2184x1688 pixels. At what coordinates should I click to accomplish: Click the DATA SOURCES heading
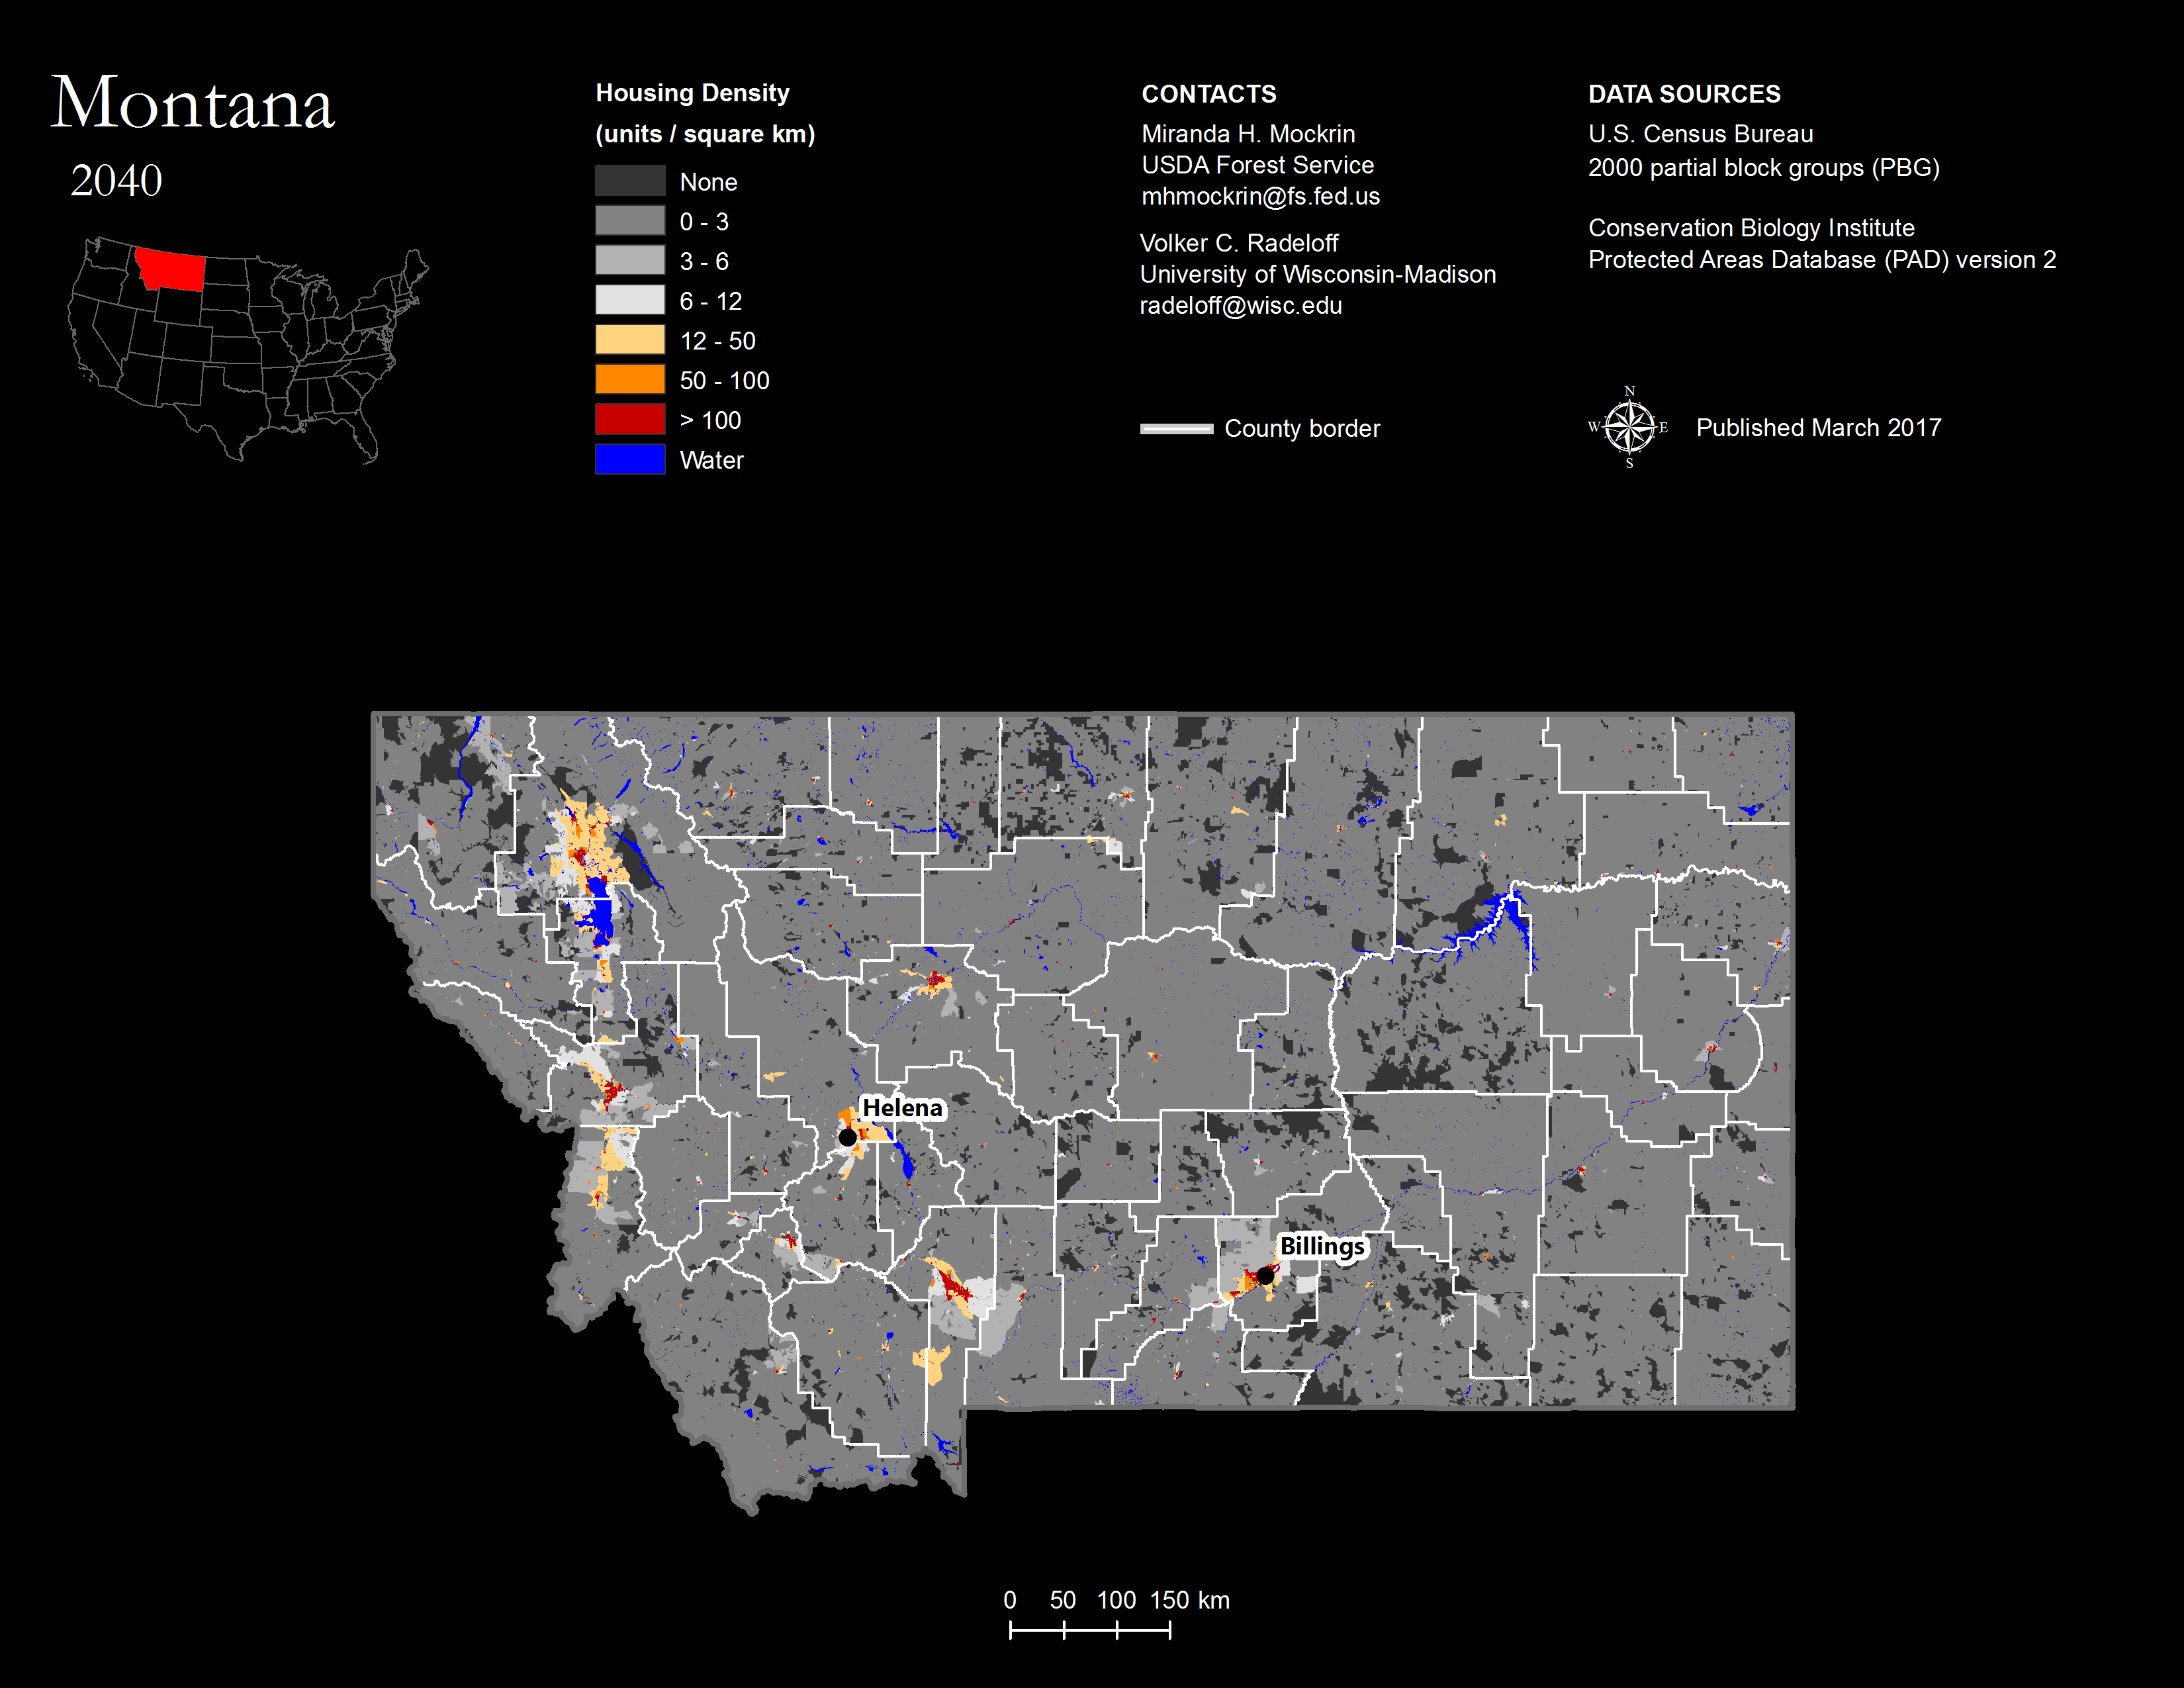(1684, 94)
